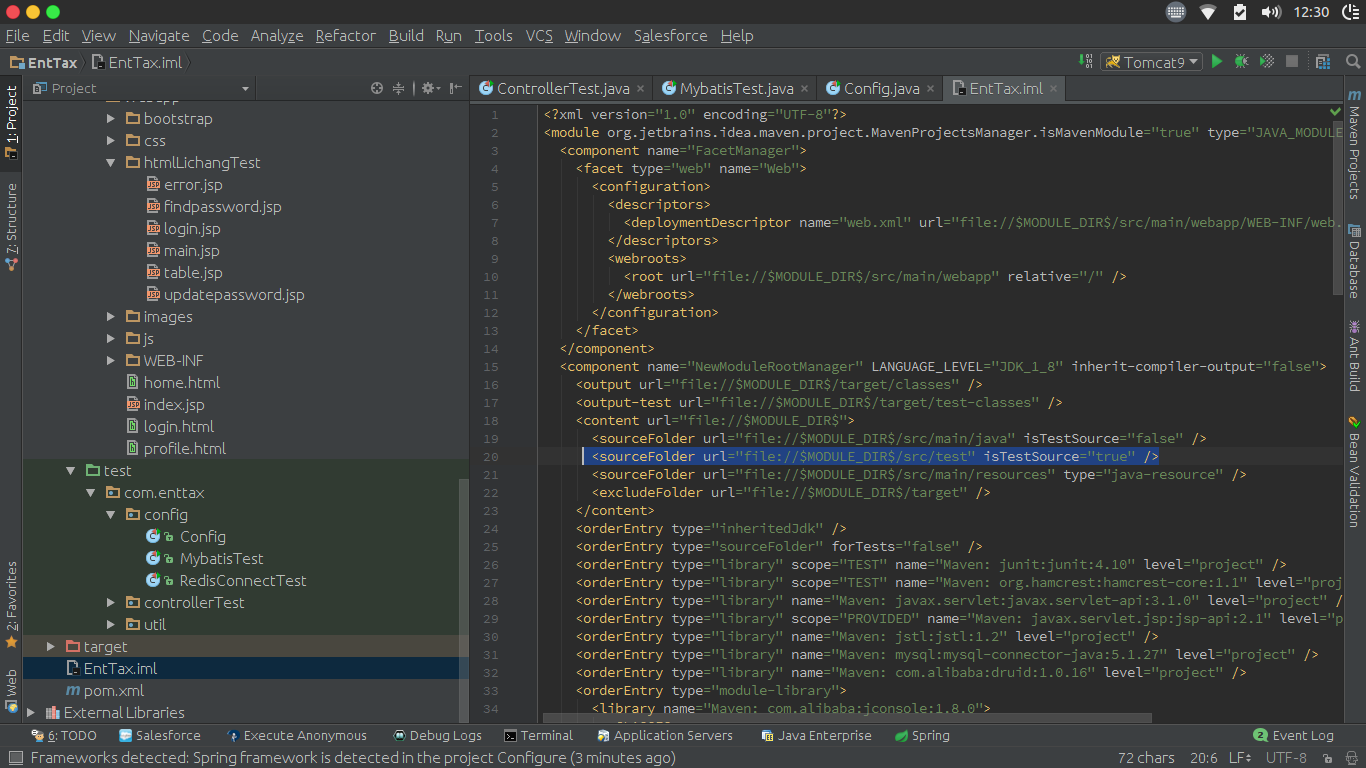Expand the controllerTest package
The height and width of the screenshot is (768, 1366).
(112, 602)
